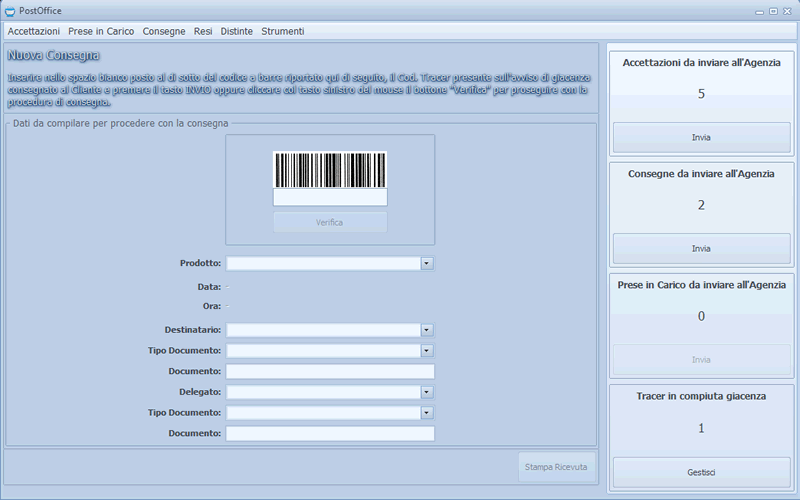Viewport: 800px width, 500px height.
Task: Click Invia under Accettazioni da inviare all'Agenzia
Action: click(x=701, y=137)
